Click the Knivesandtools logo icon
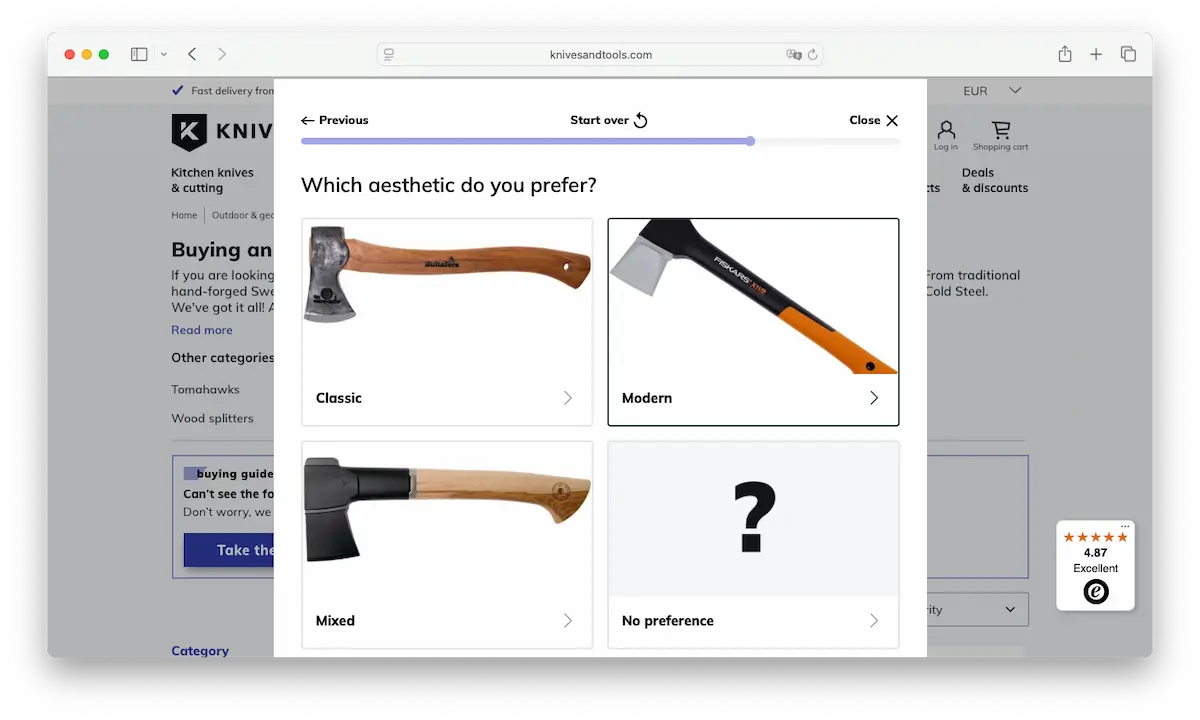 tap(189, 132)
